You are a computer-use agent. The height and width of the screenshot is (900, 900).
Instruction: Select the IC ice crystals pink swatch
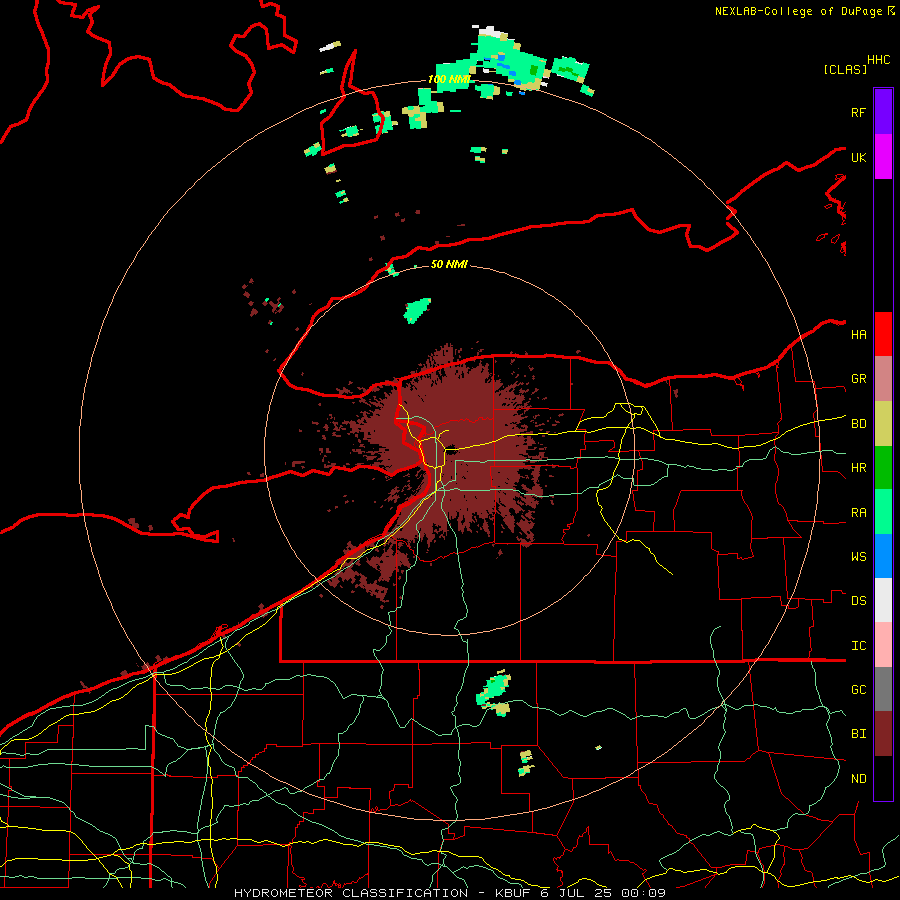tap(883, 645)
